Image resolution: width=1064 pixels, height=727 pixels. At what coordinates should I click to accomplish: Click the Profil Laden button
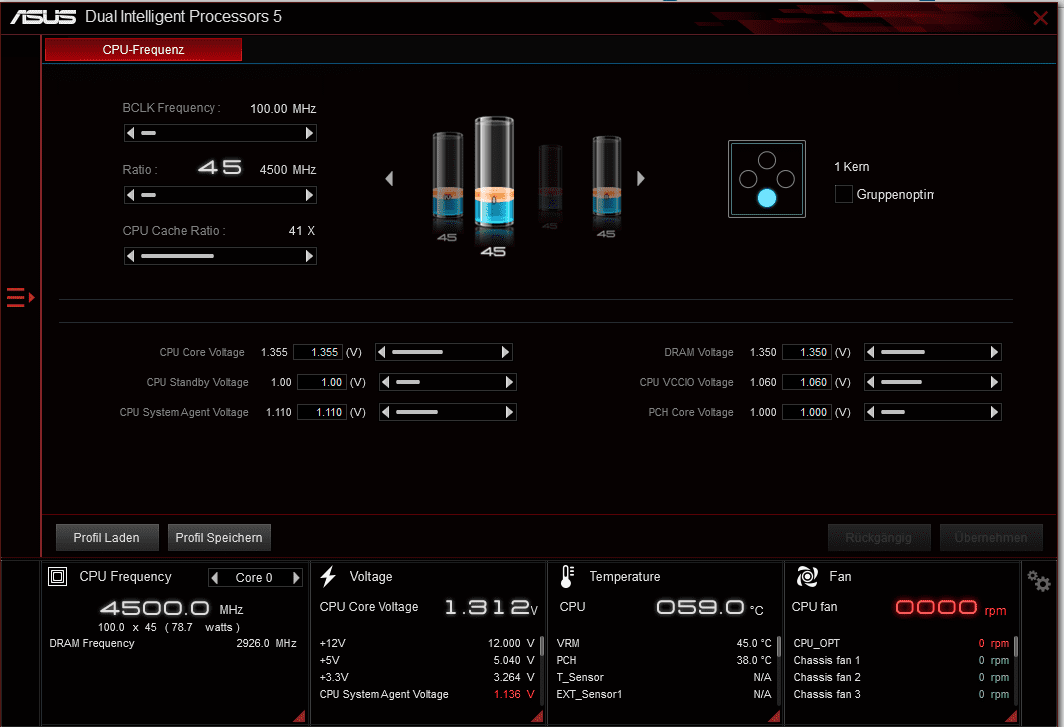click(107, 538)
